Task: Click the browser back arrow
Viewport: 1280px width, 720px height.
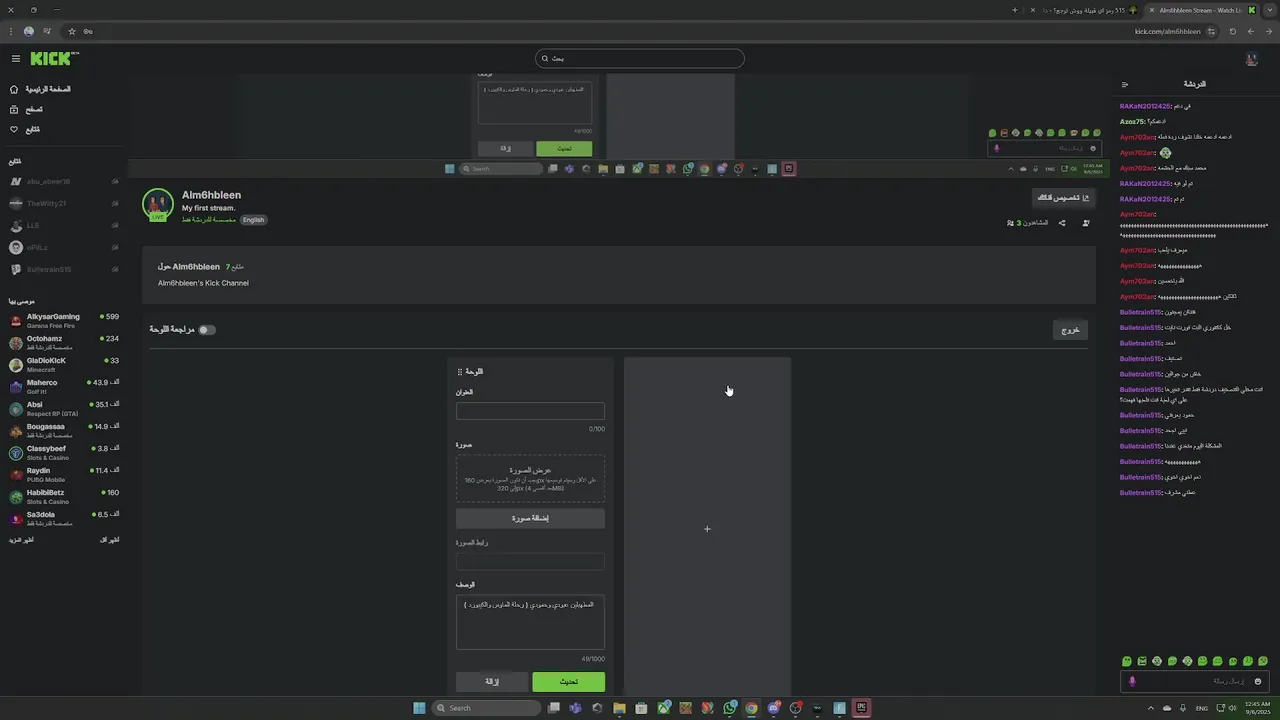Action: coord(1267,31)
